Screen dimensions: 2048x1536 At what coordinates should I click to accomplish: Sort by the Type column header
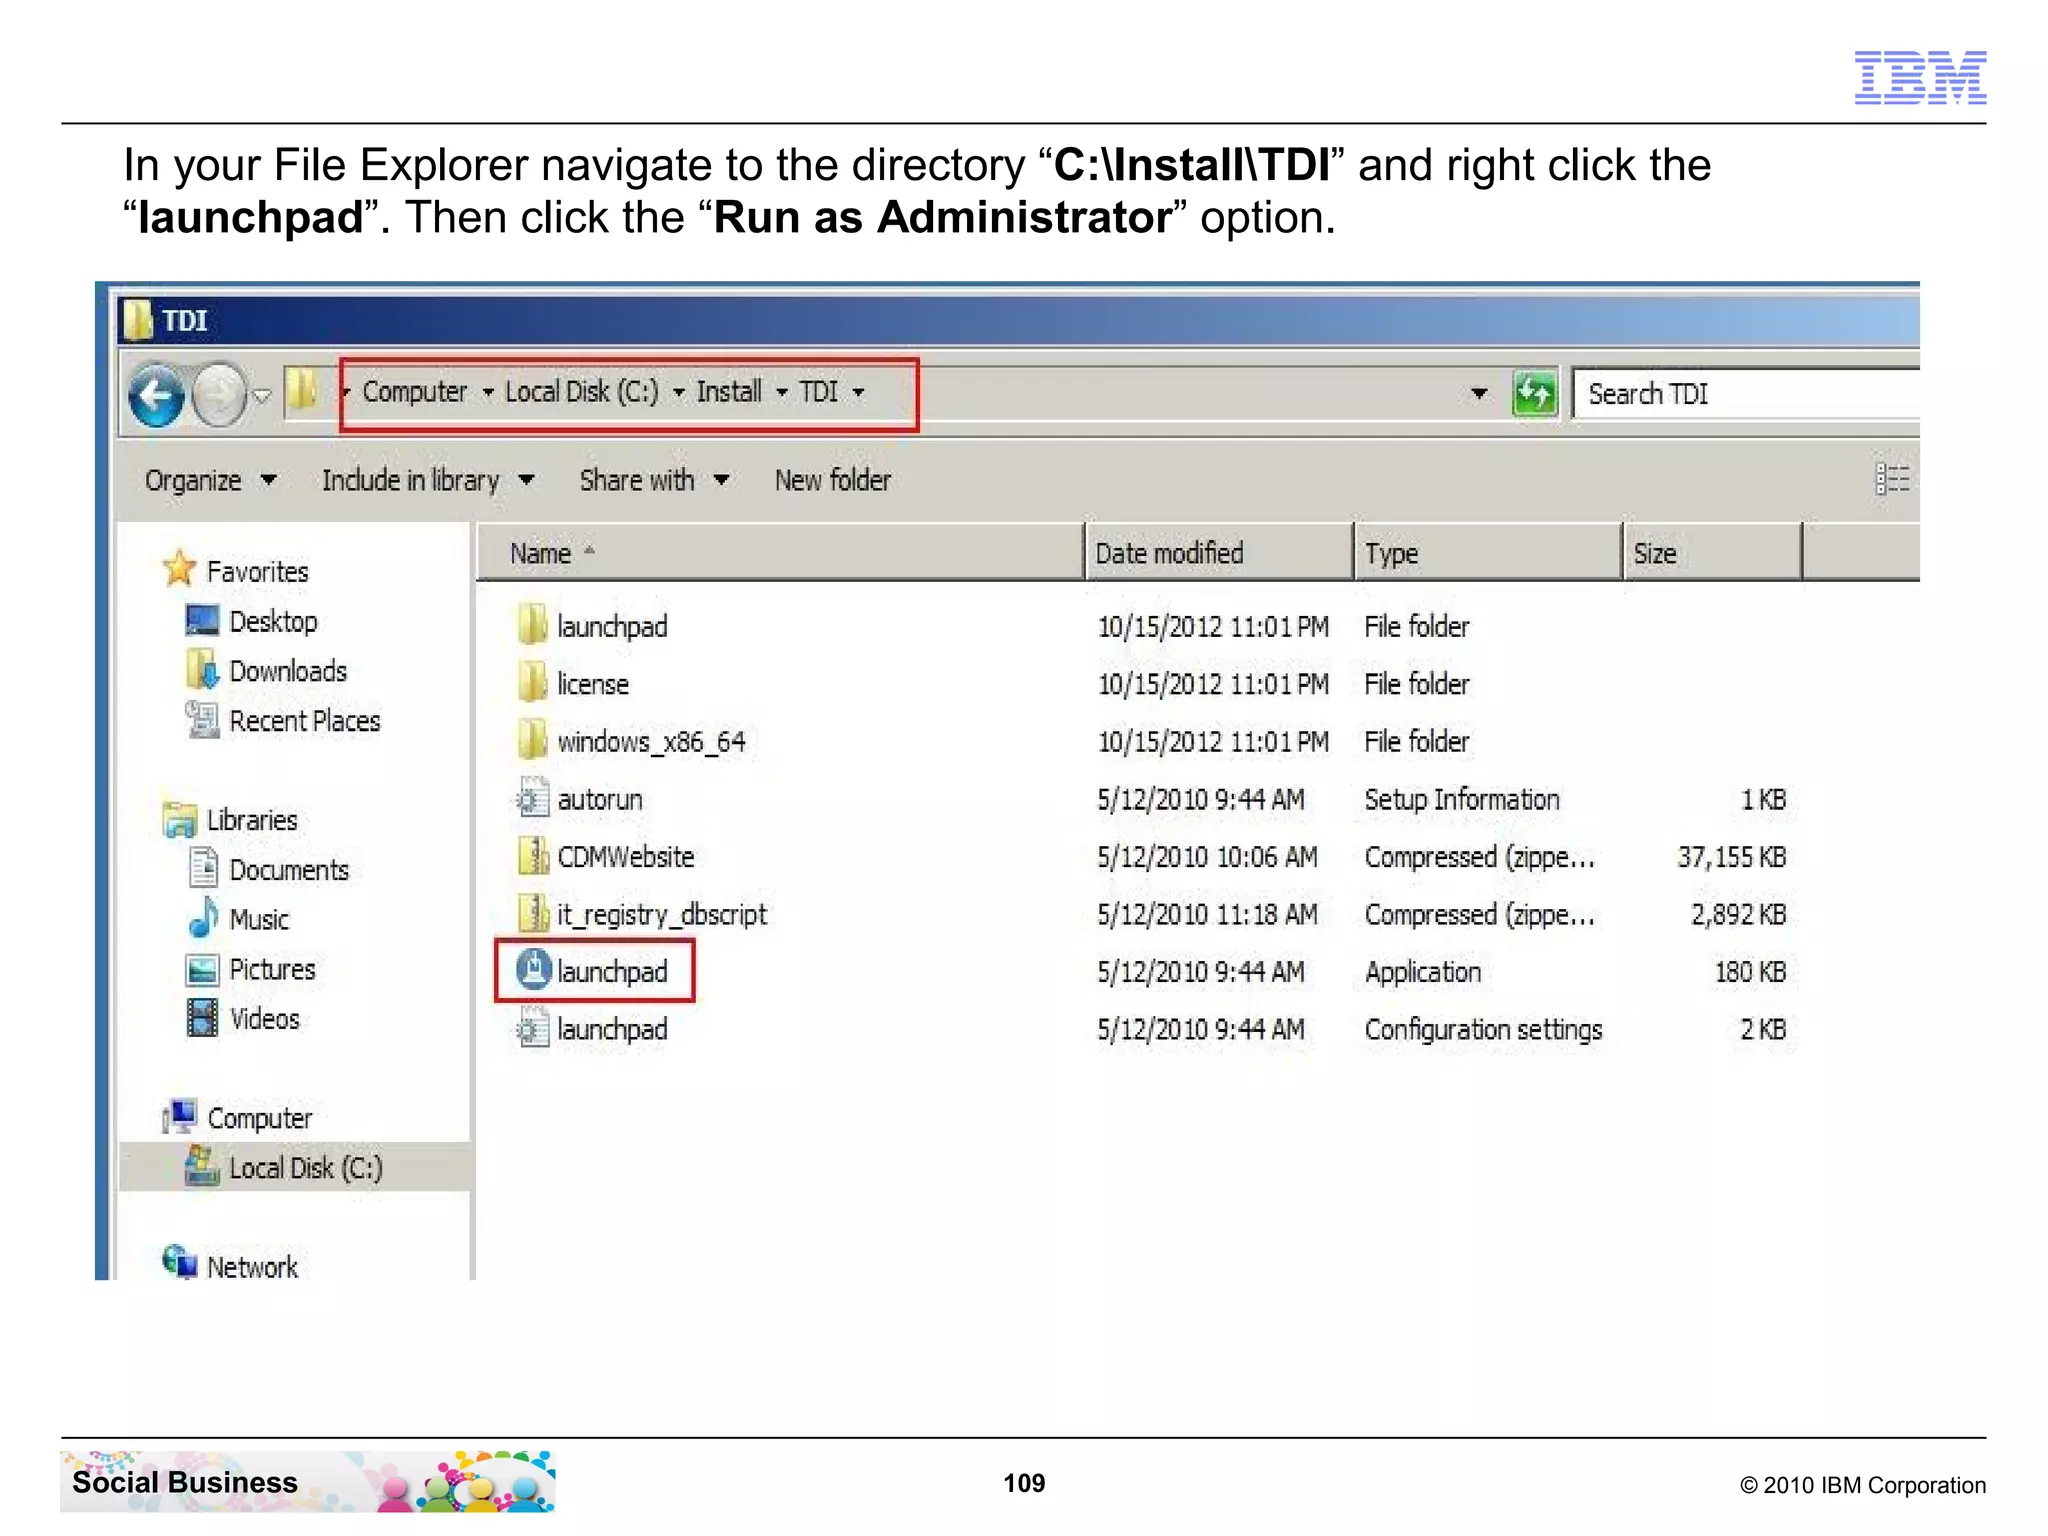tap(1487, 552)
